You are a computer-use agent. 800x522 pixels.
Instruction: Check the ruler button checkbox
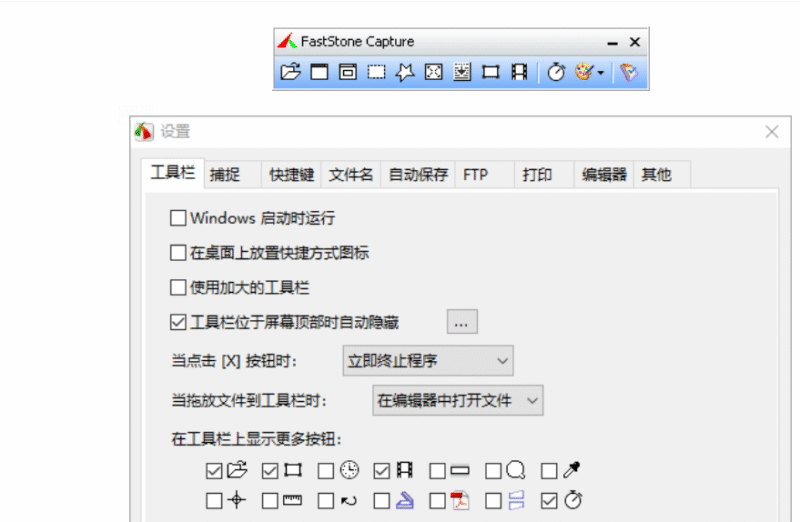point(270,501)
